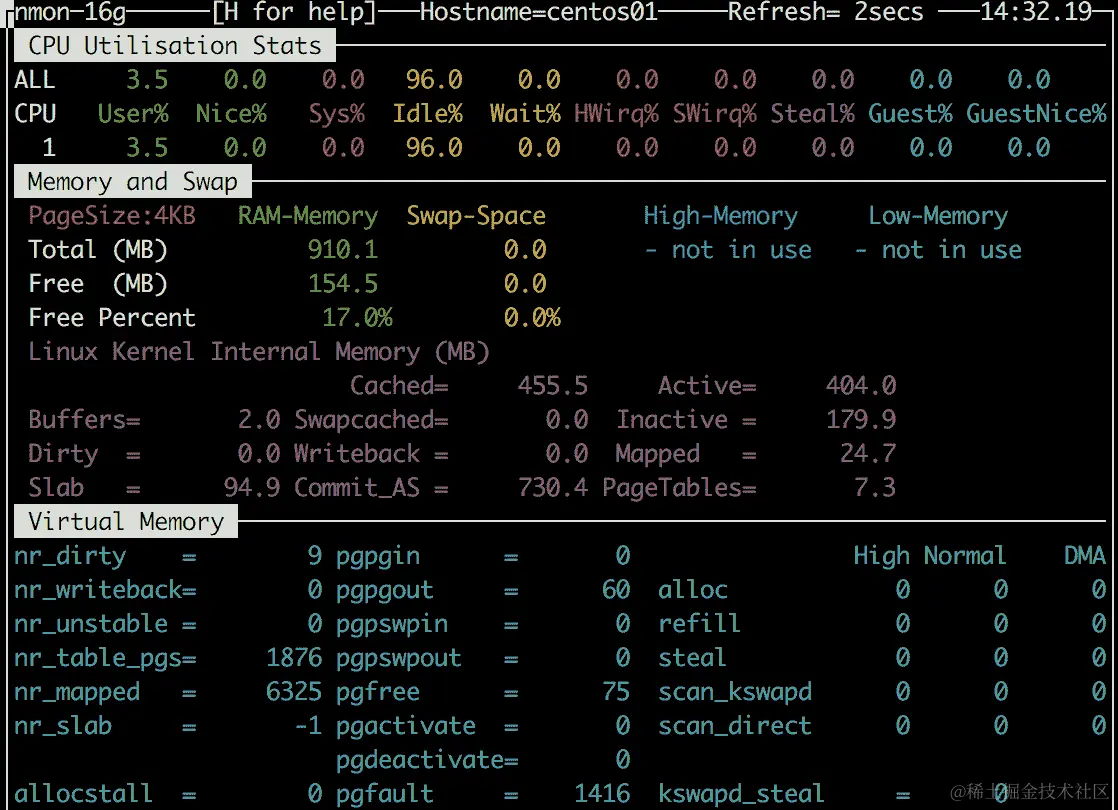Click the PageSize:4KB label

[x=112, y=215]
